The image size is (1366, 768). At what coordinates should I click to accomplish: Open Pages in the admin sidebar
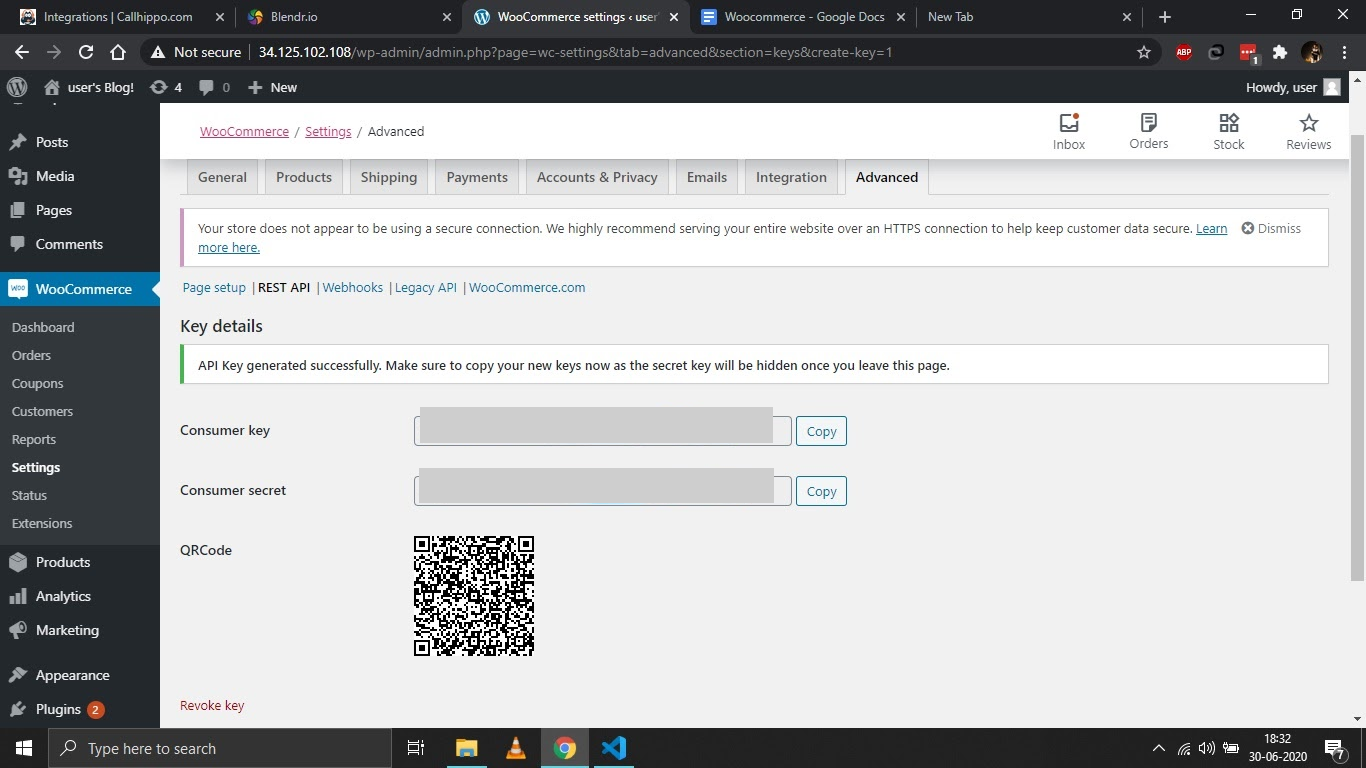pos(80,210)
